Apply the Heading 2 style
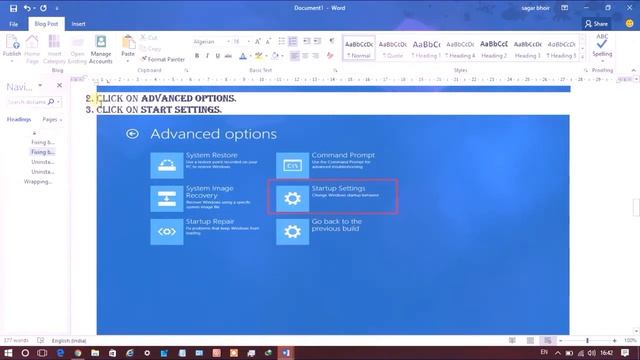 point(494,48)
